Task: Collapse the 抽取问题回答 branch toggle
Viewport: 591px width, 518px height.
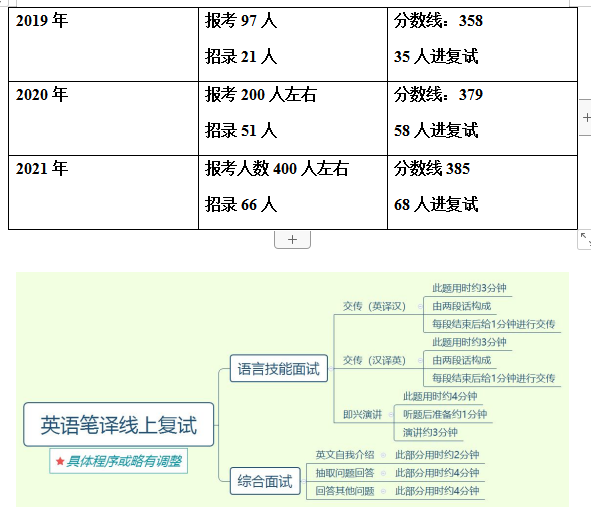Action: click(x=383, y=473)
